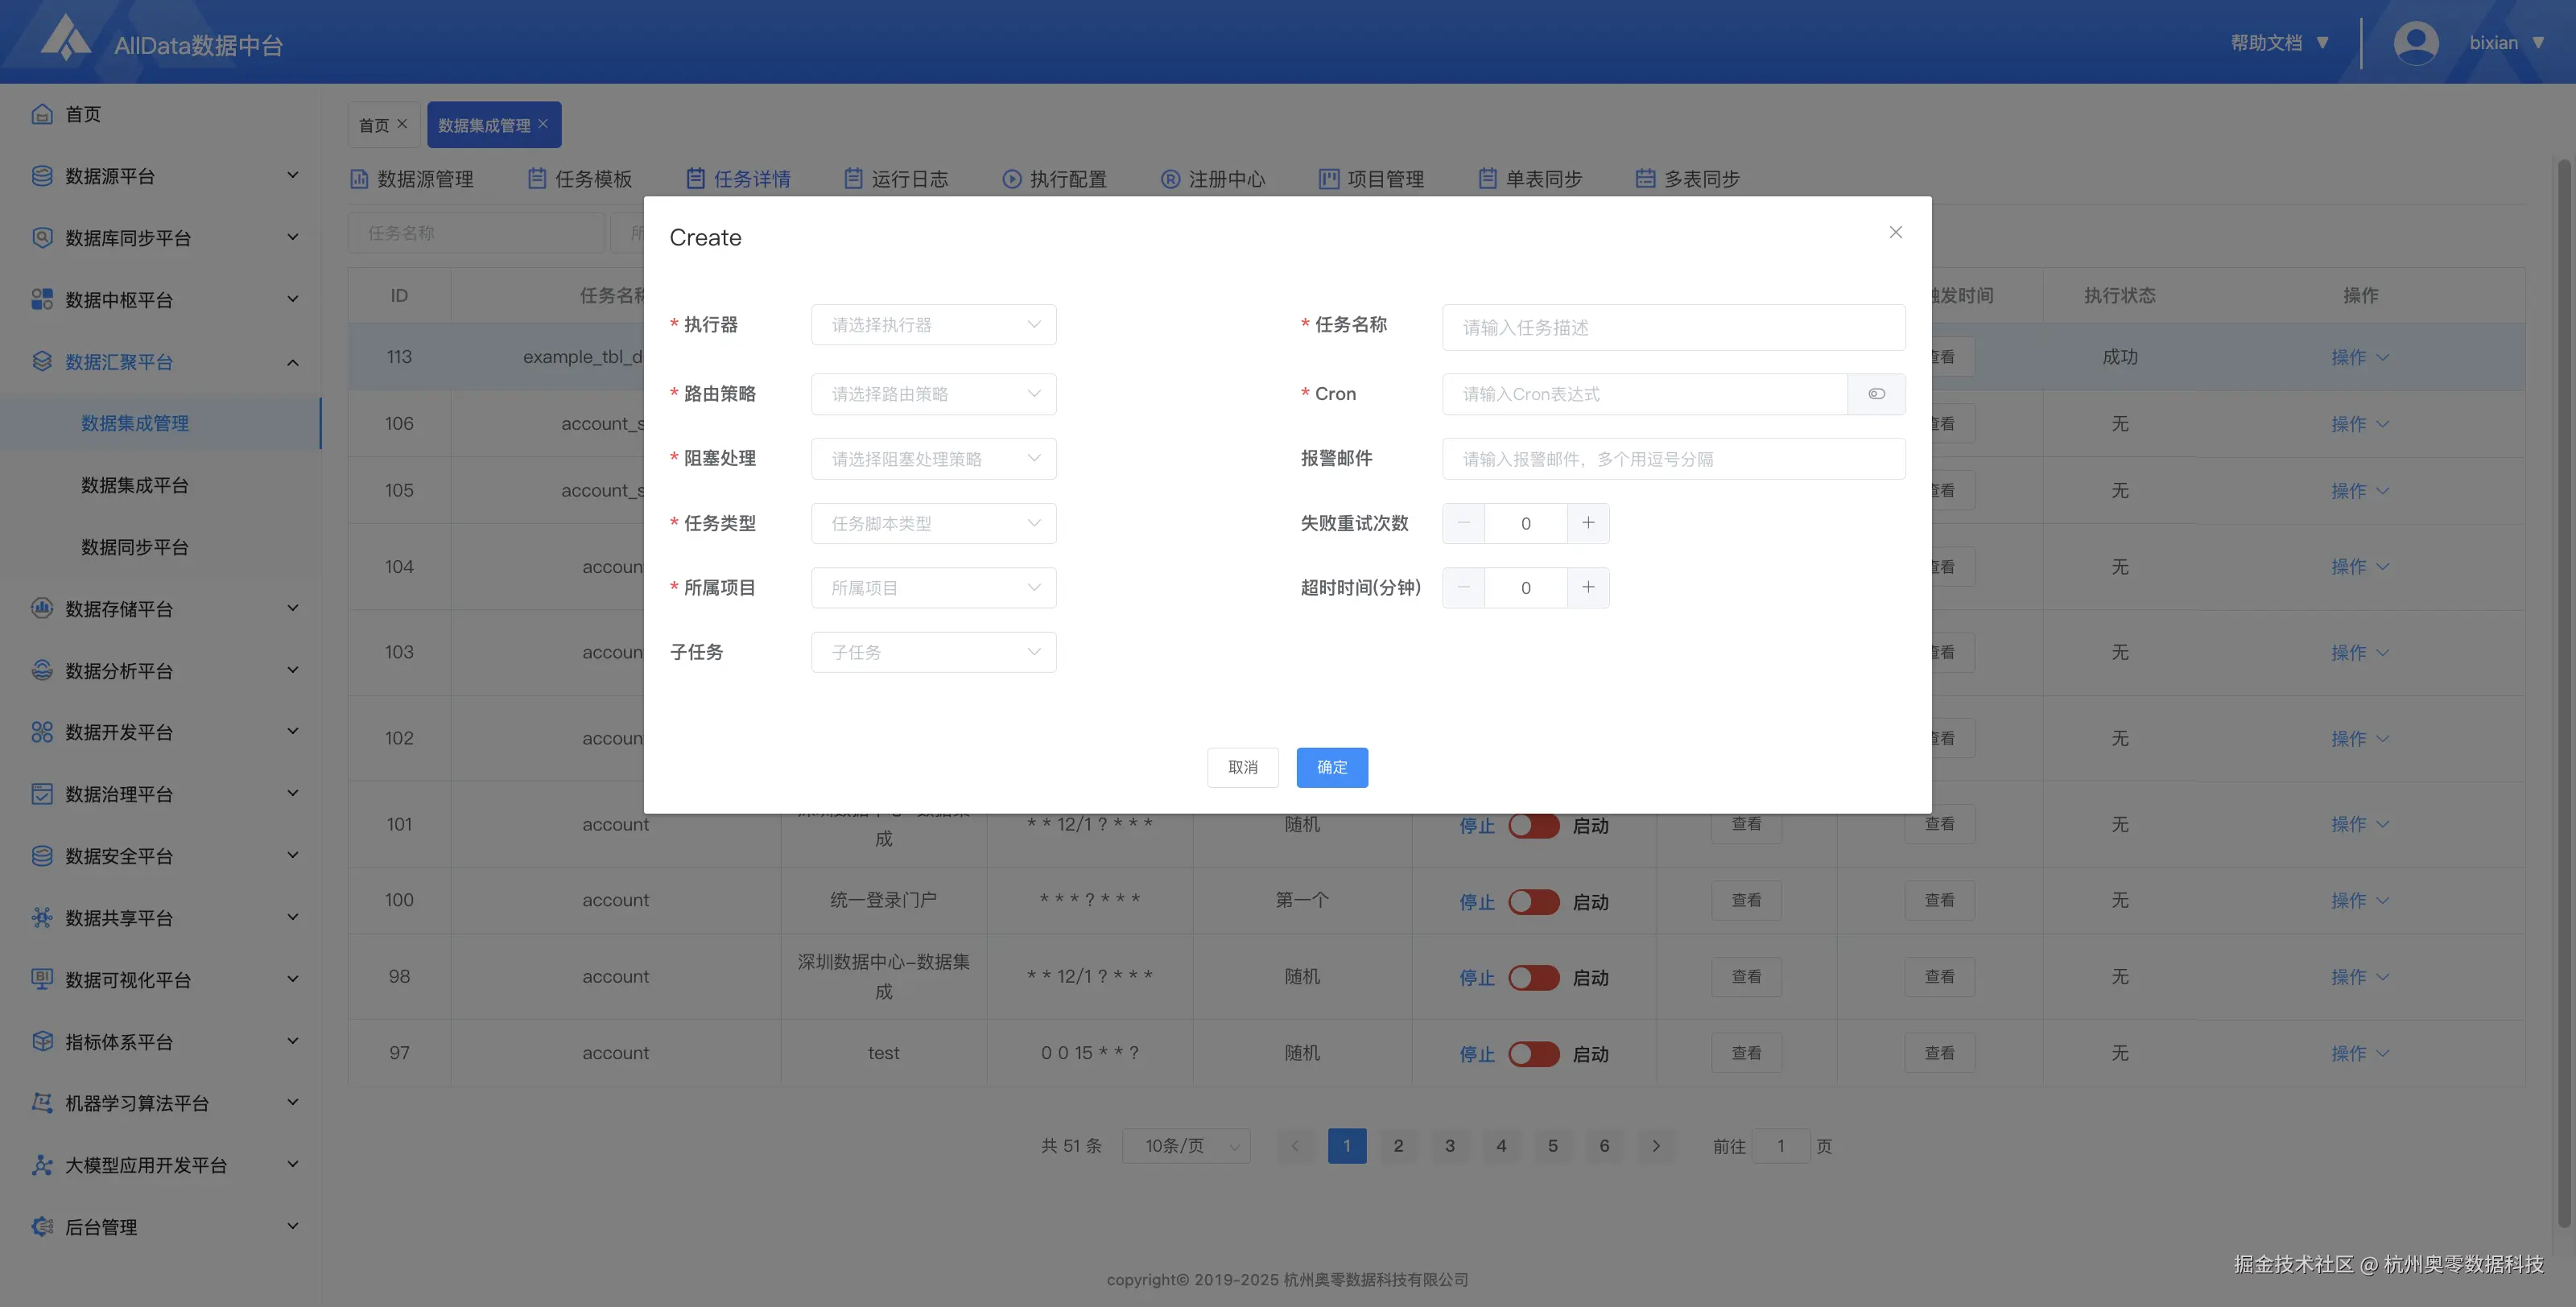2576x1307 pixels.
Task: Increase 失败重试次数 with the plus stepper
Action: coord(1588,523)
